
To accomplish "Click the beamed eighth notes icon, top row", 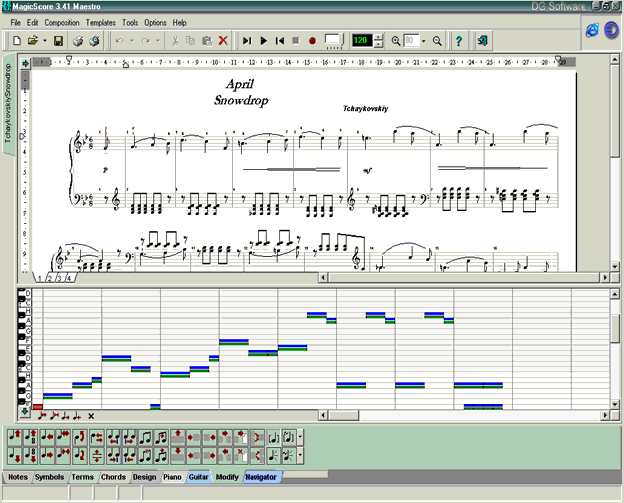I will (146, 438).
